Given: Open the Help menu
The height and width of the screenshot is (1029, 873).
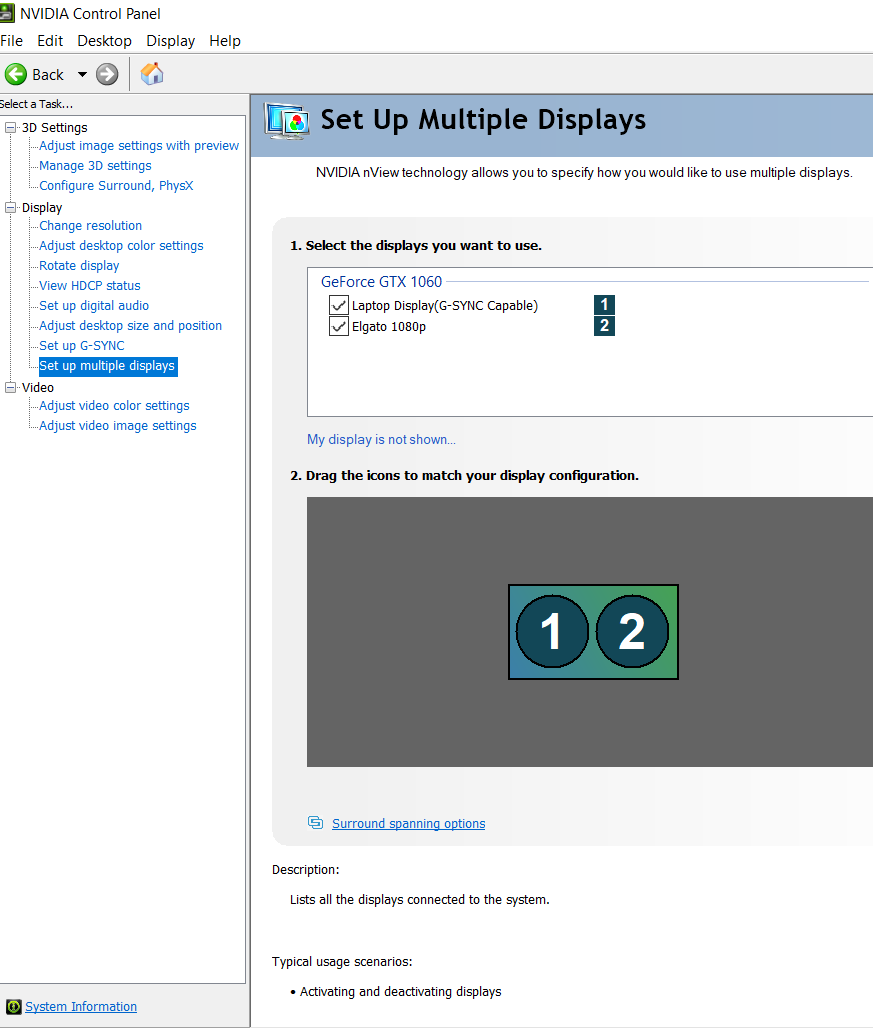Looking at the screenshot, I should 225,41.
